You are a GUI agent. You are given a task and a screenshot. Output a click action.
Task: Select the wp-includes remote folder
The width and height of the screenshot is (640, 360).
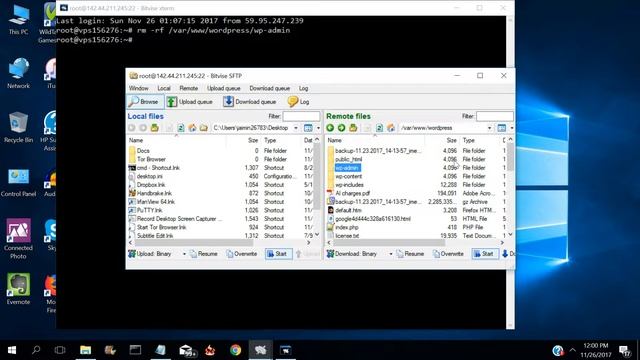click(x=349, y=185)
